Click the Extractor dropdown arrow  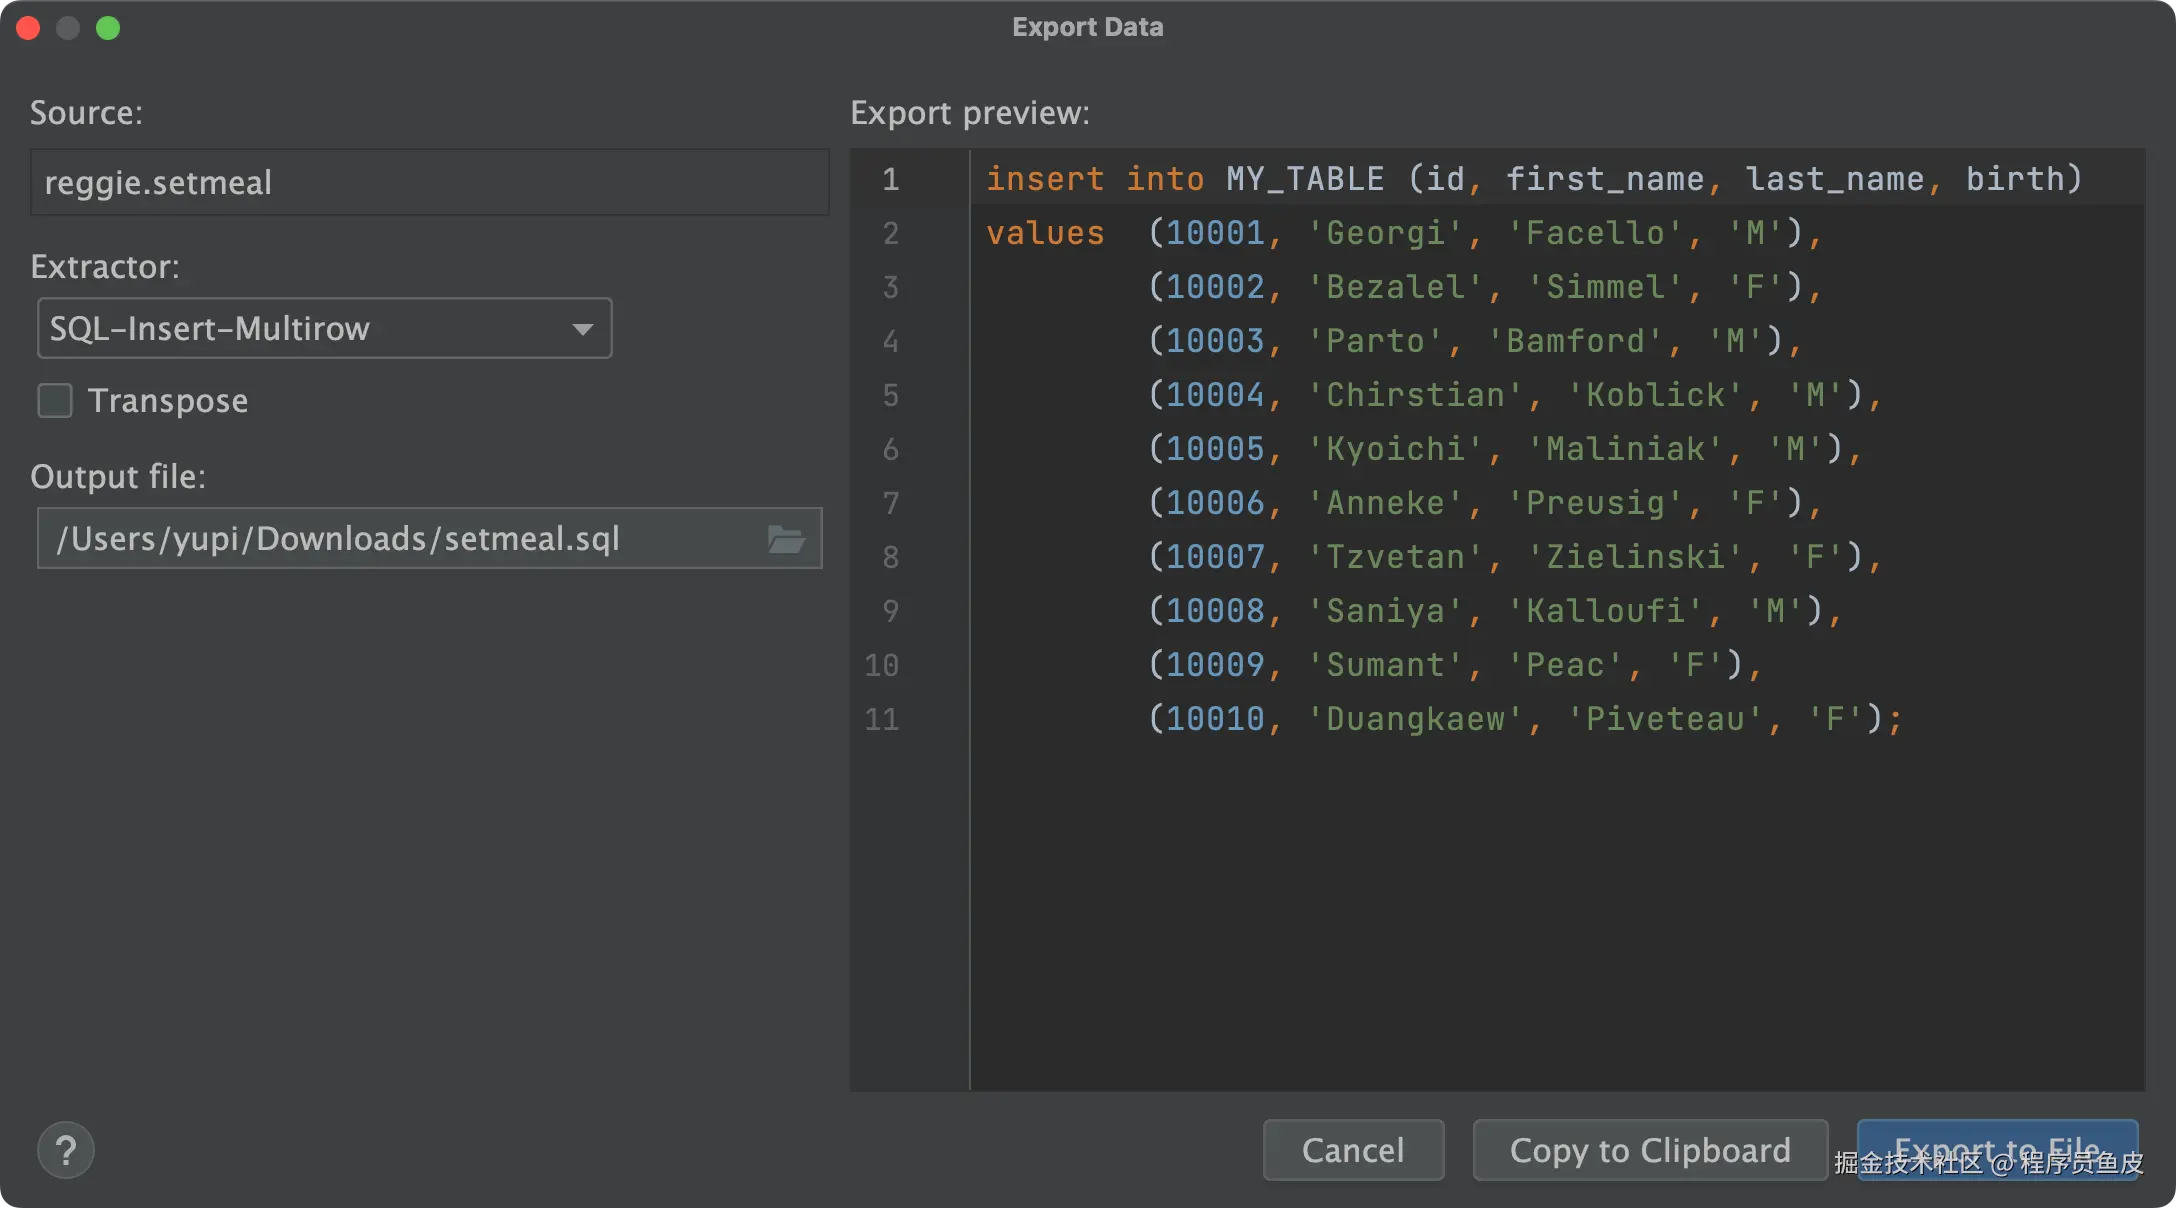(x=583, y=329)
